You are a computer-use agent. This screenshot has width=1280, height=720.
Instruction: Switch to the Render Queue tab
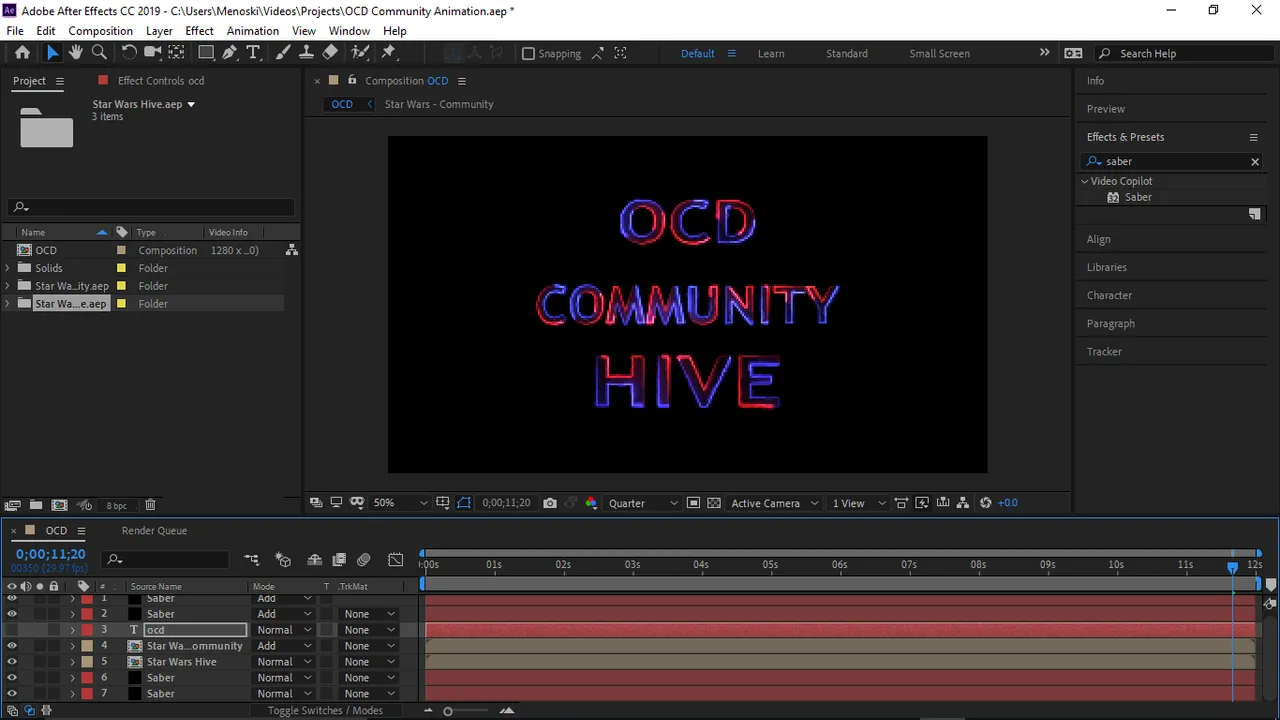point(154,531)
